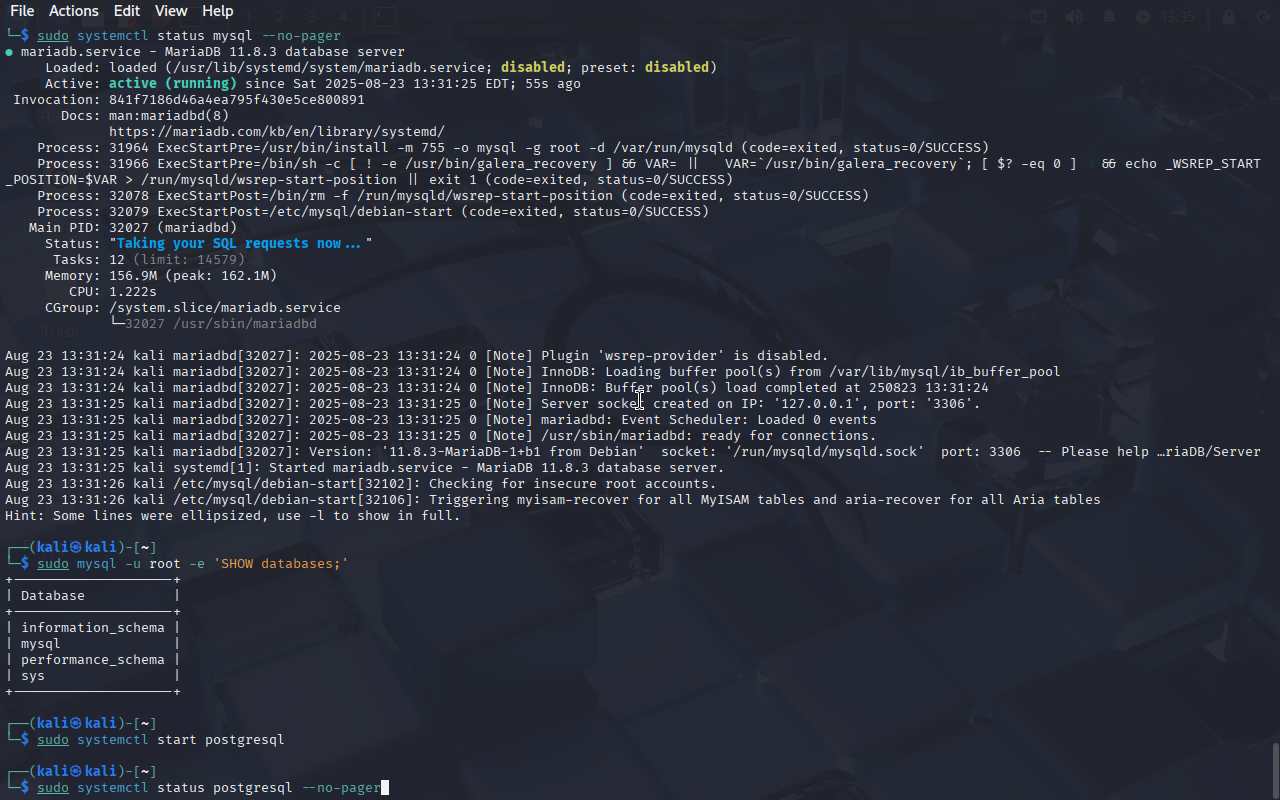
Task: Click 'Taking your SQL requests now' status text
Action: [x=241, y=244]
